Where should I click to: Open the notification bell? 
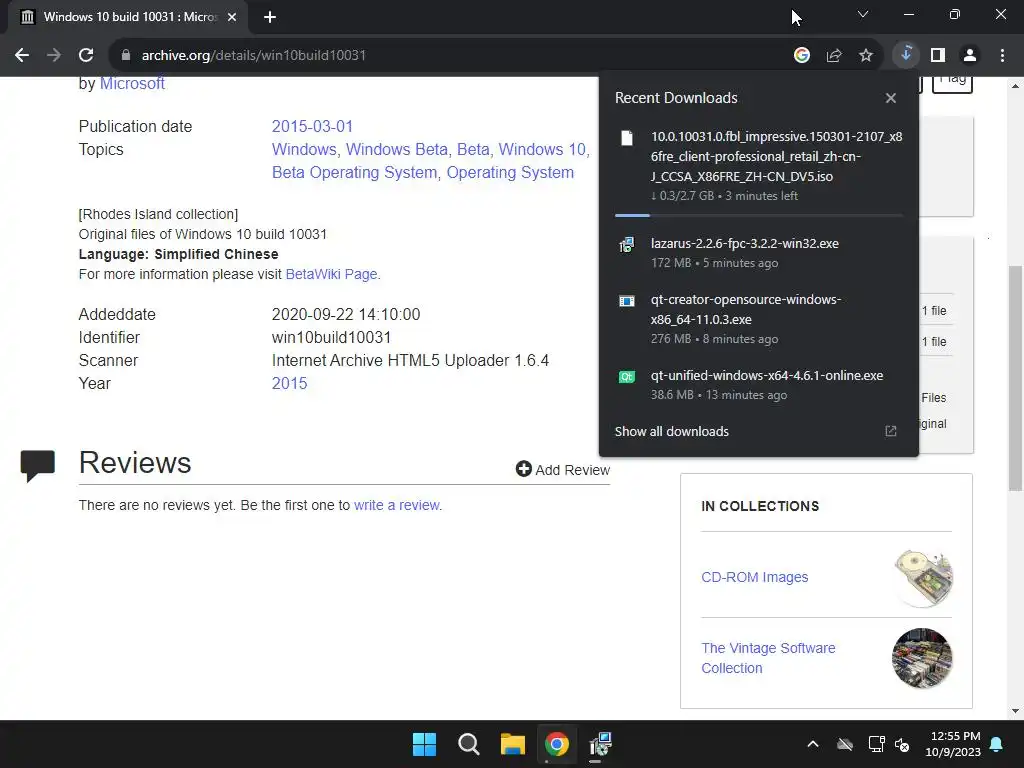[997, 744]
